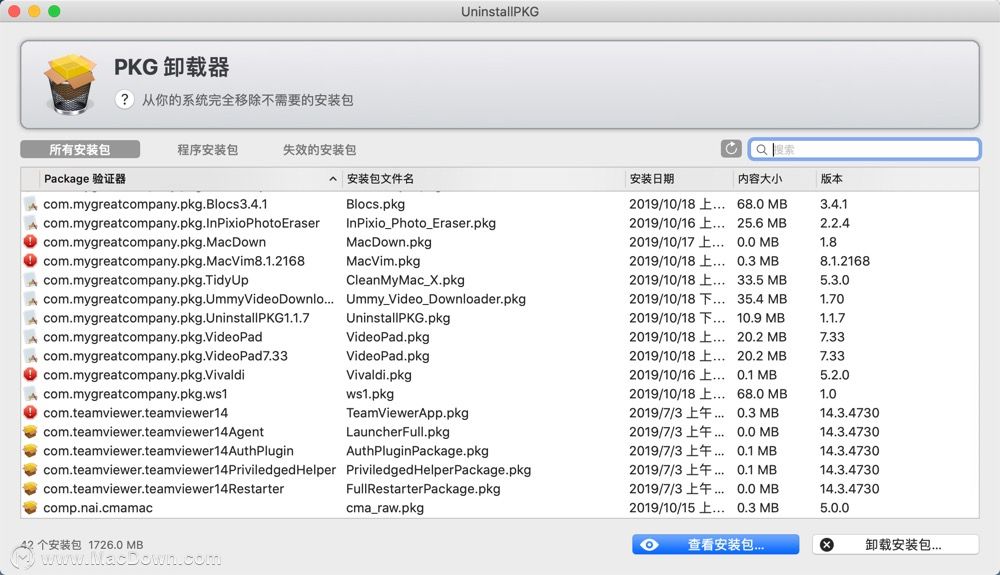
Task: Click eye icon on 查看安装包 button
Action: click(x=649, y=545)
